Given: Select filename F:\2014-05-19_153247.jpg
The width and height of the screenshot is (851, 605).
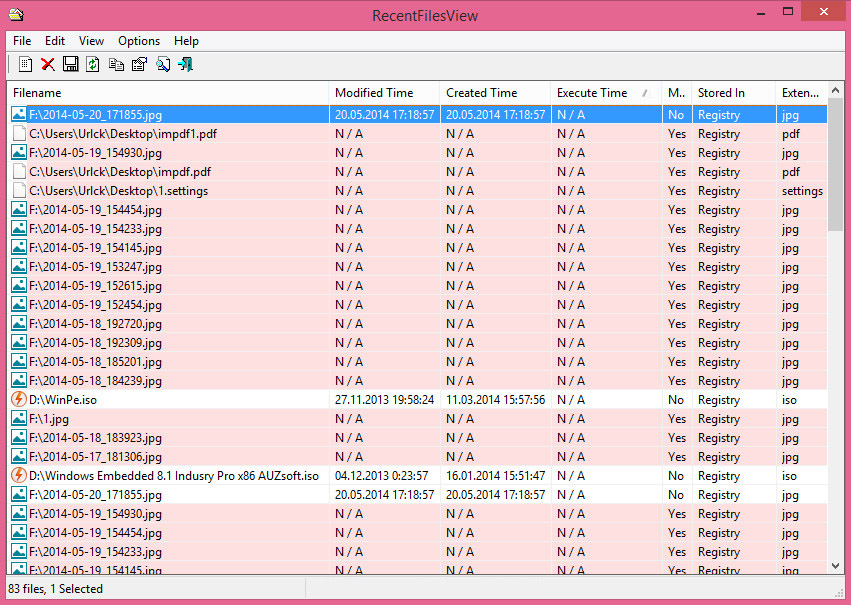Looking at the screenshot, I should tap(96, 267).
